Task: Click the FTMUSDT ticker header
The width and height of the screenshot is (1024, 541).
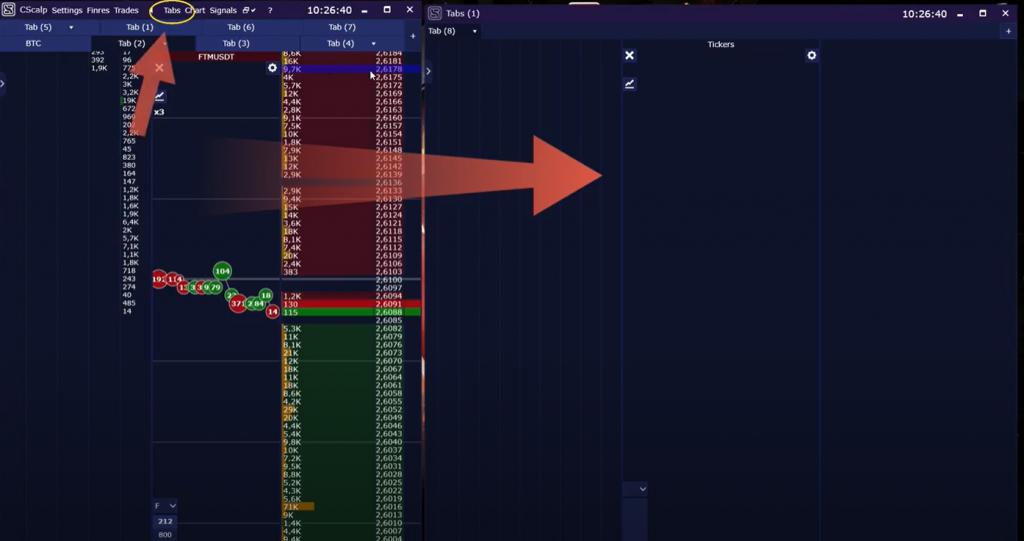Action: coord(216,57)
